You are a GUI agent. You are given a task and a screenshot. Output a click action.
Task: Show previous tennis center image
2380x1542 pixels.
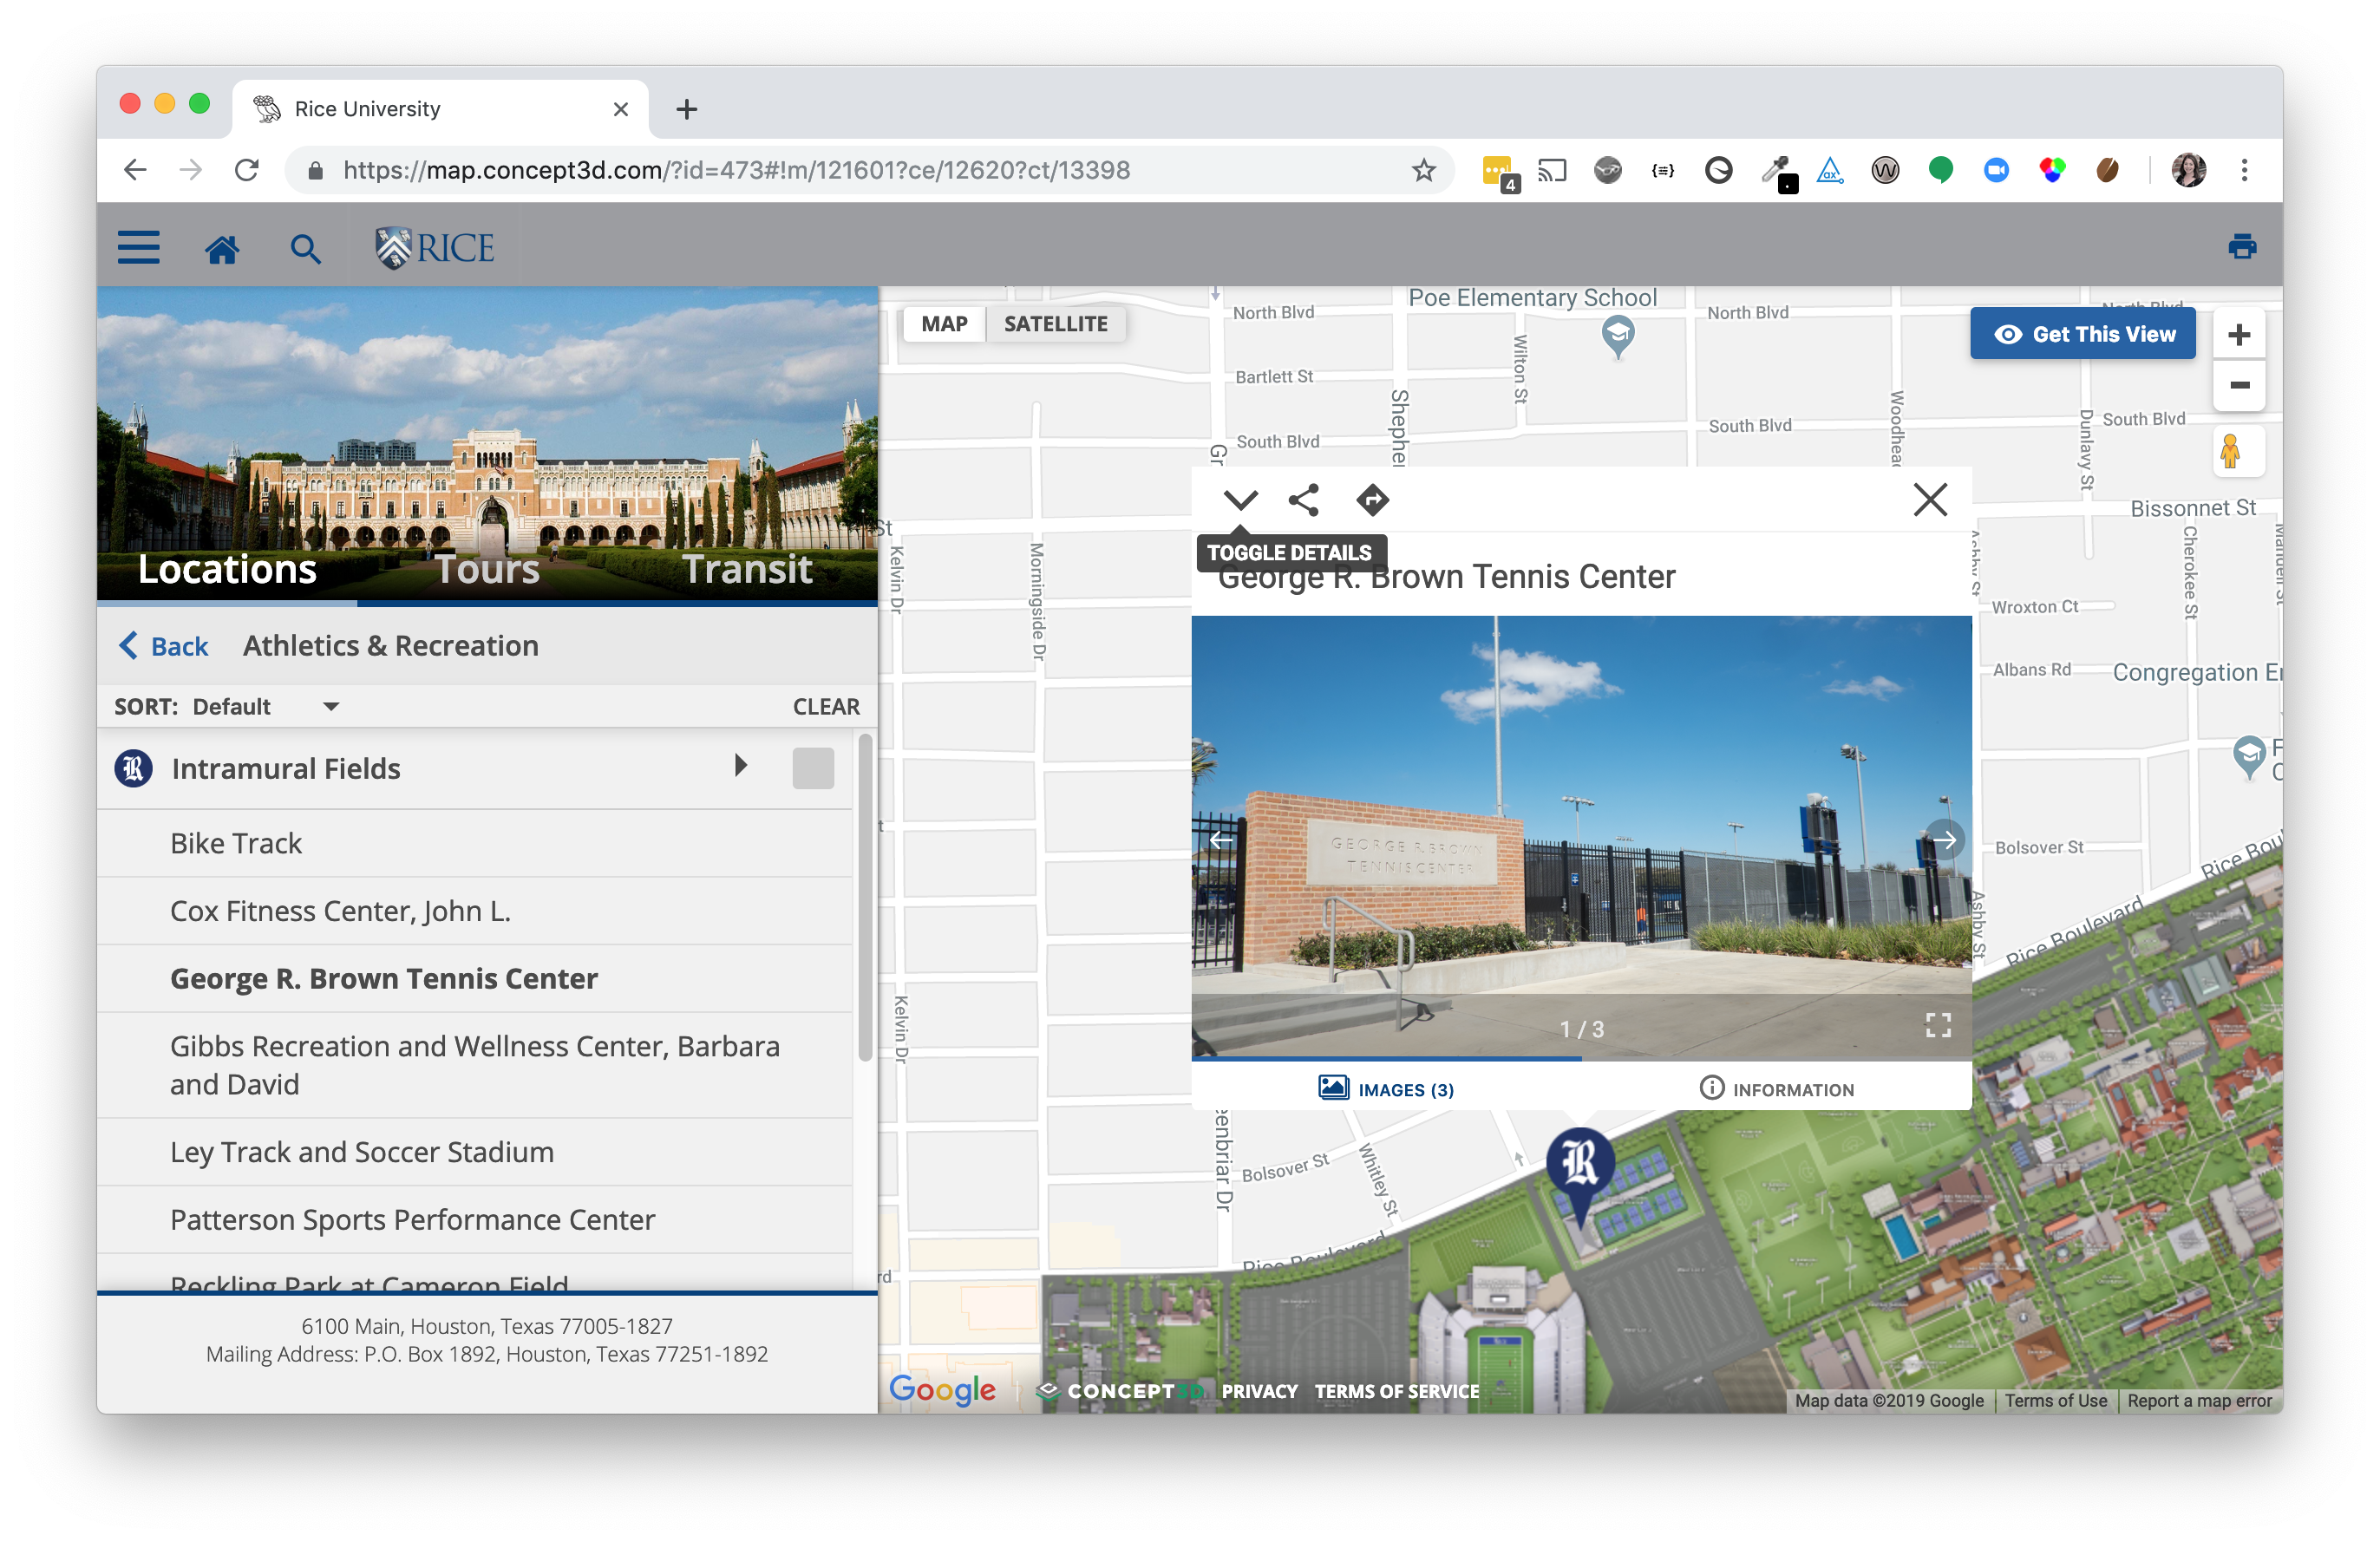click(x=1220, y=839)
